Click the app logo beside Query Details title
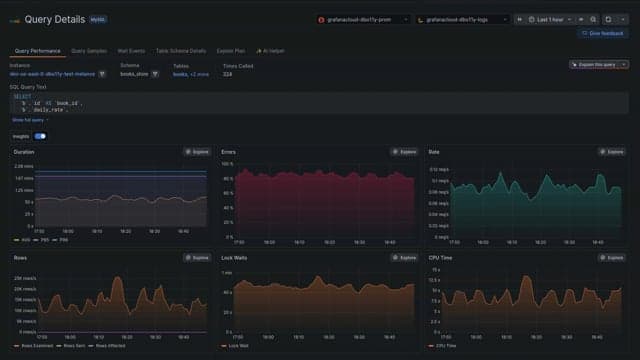The image size is (640, 360). point(15,20)
